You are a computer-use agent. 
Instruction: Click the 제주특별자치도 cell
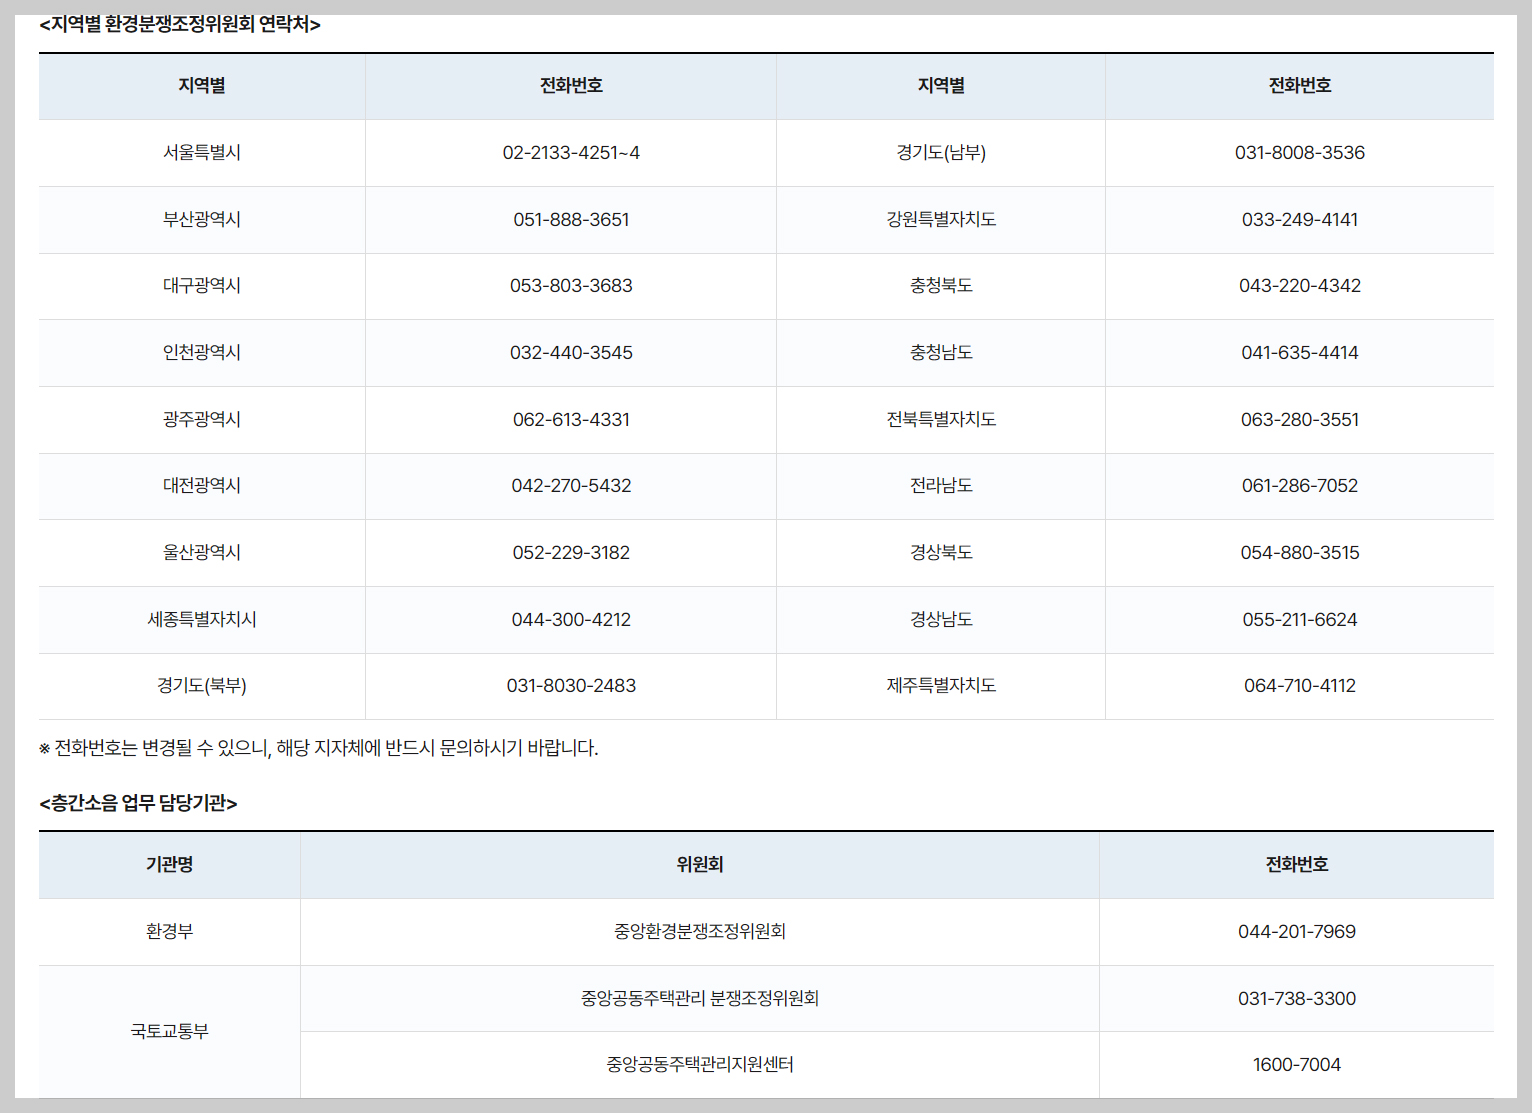click(939, 686)
